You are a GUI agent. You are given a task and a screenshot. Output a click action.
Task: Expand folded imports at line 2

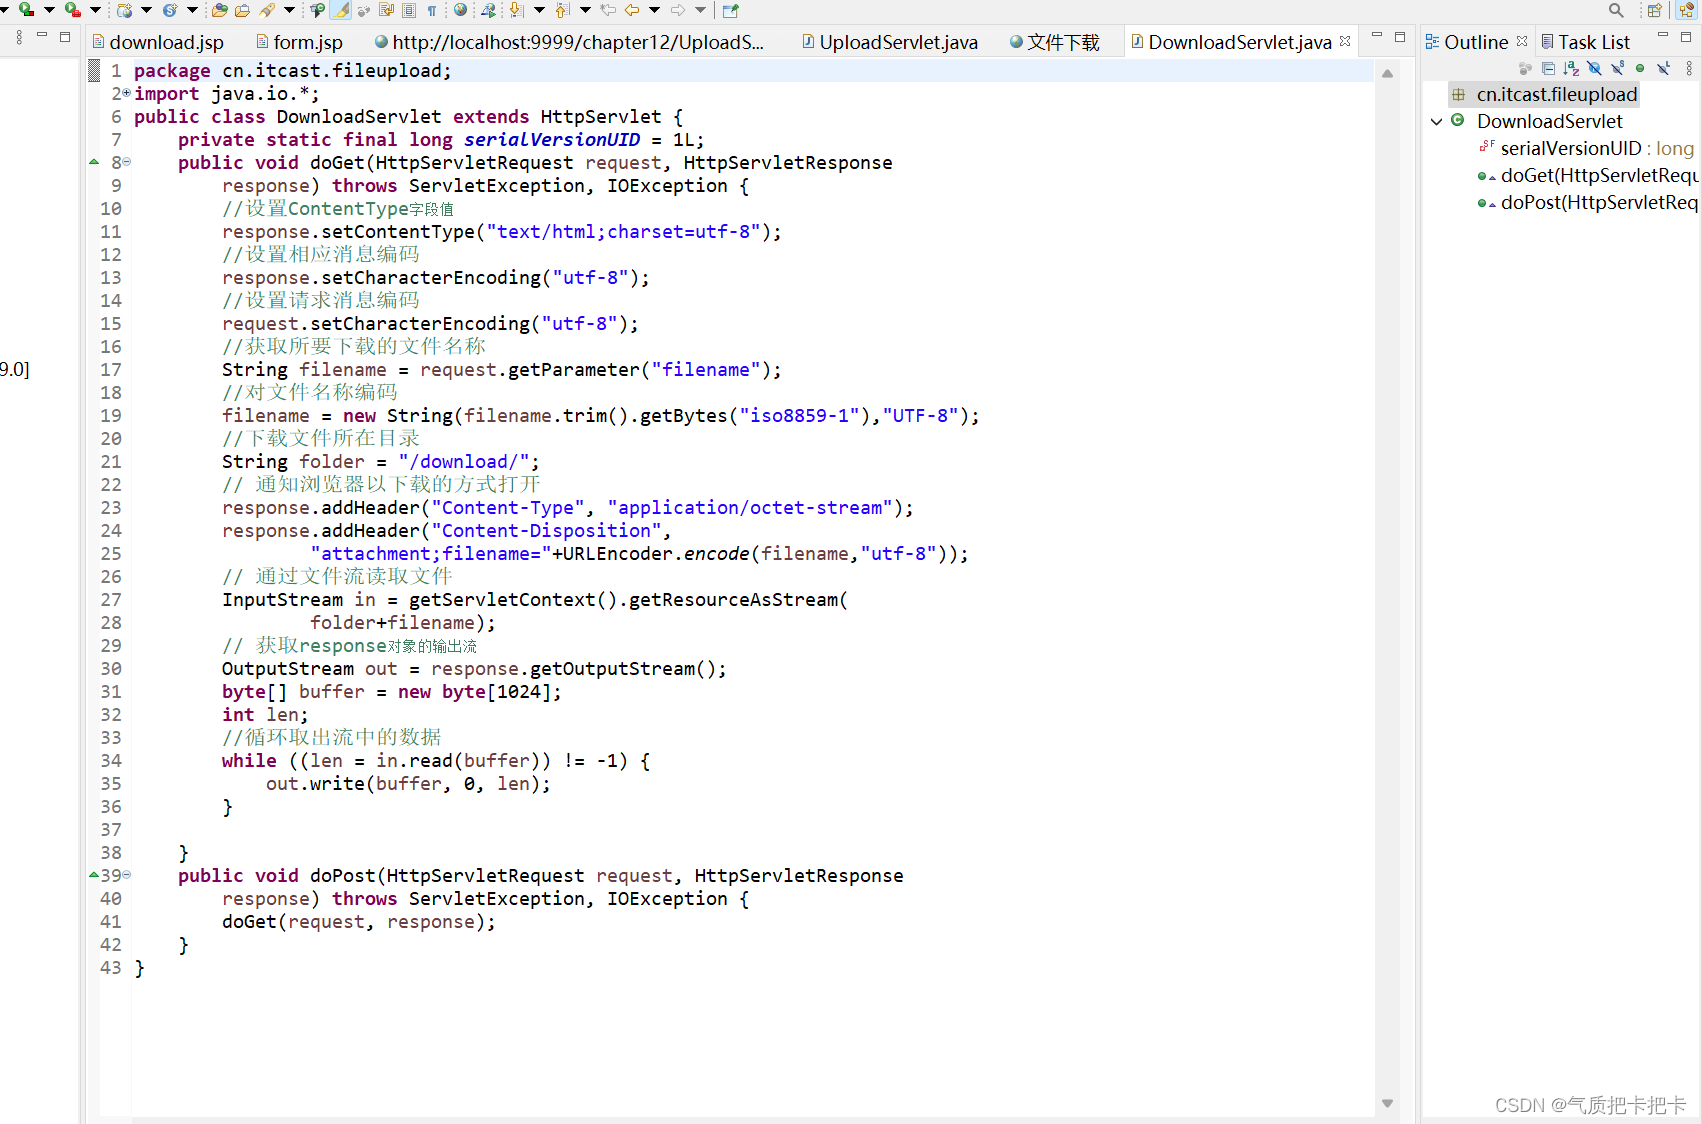coord(127,93)
